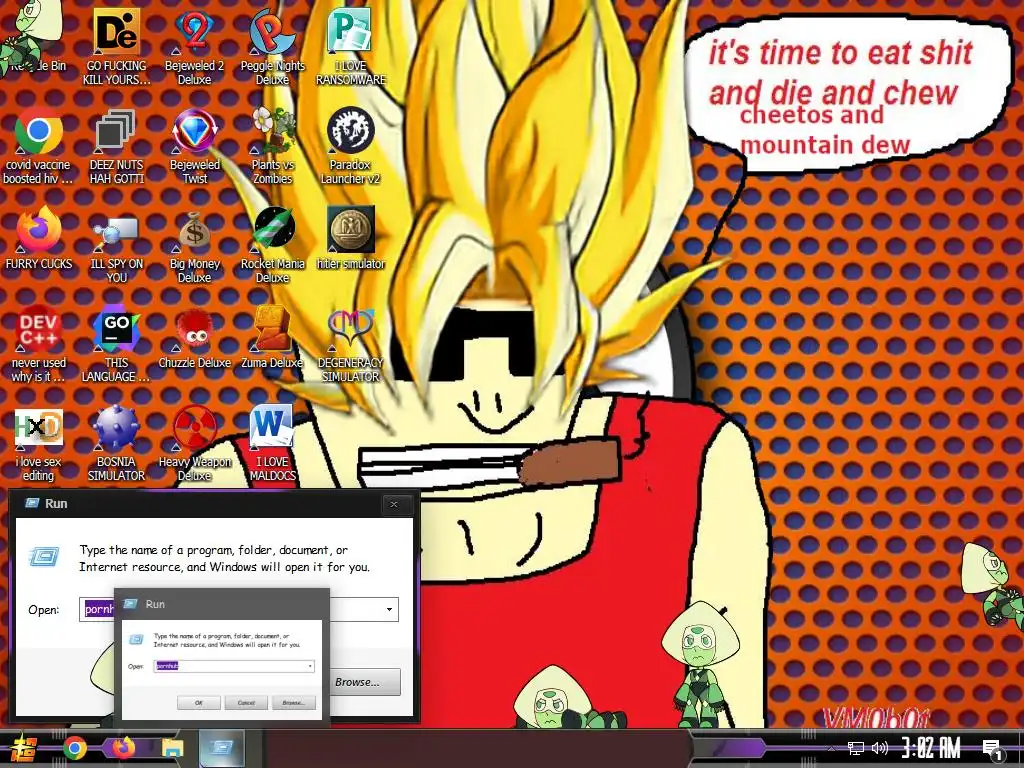Select the DEGENERACY SIMULATOR heart icon

(x=351, y=344)
